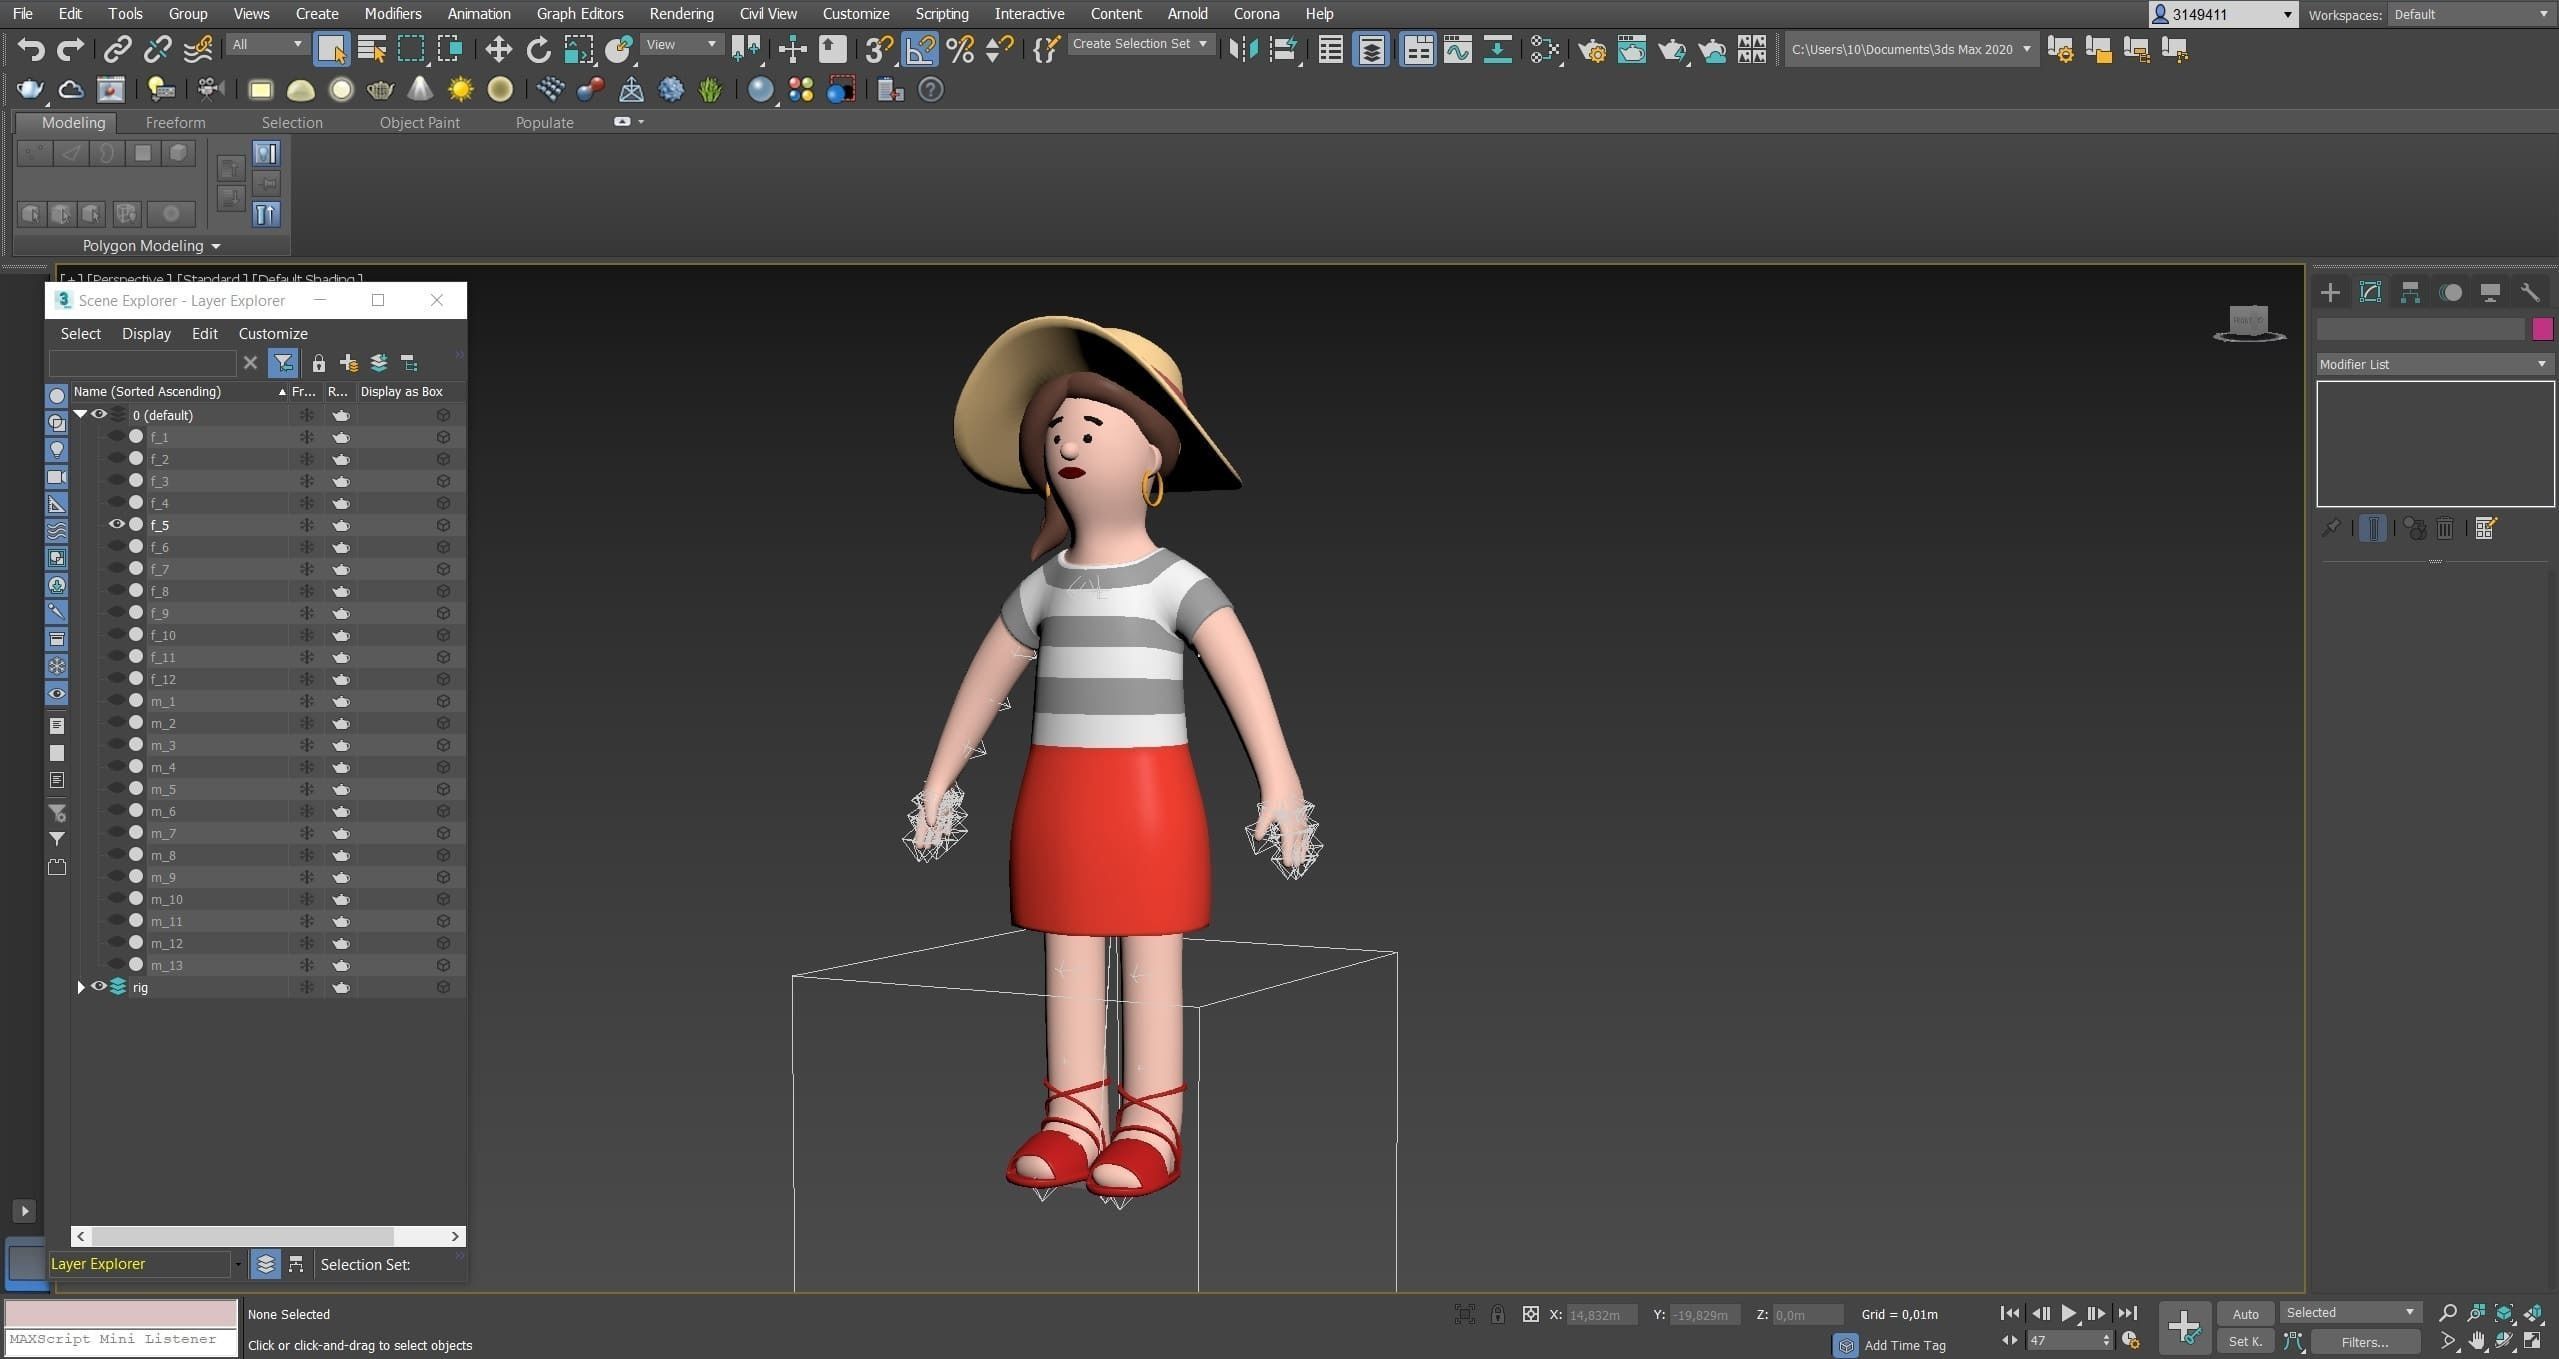Switch to the Freeform ribbon tab
The height and width of the screenshot is (1359, 2559).
(175, 122)
